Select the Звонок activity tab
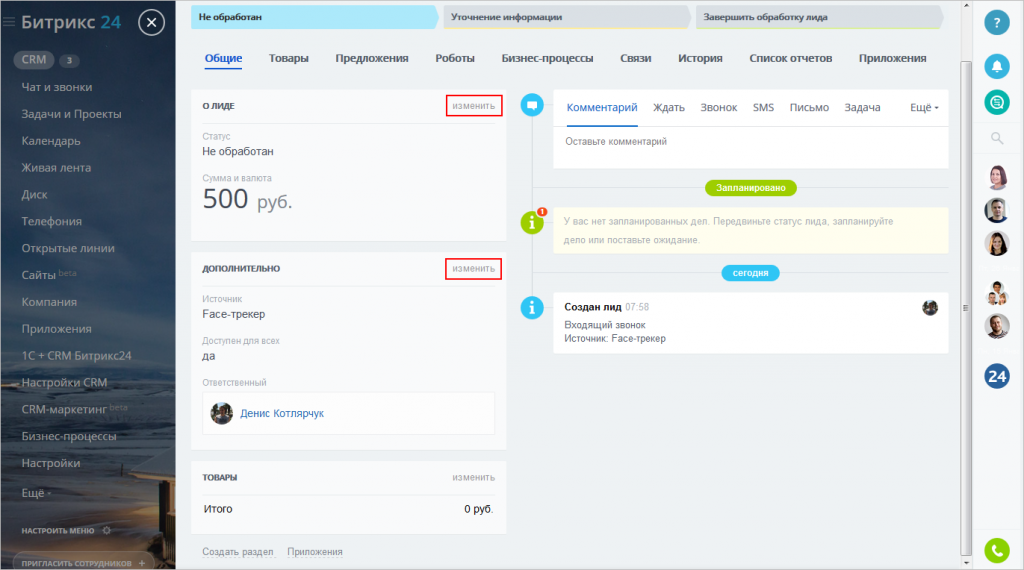The width and height of the screenshot is (1024, 570). [718, 108]
